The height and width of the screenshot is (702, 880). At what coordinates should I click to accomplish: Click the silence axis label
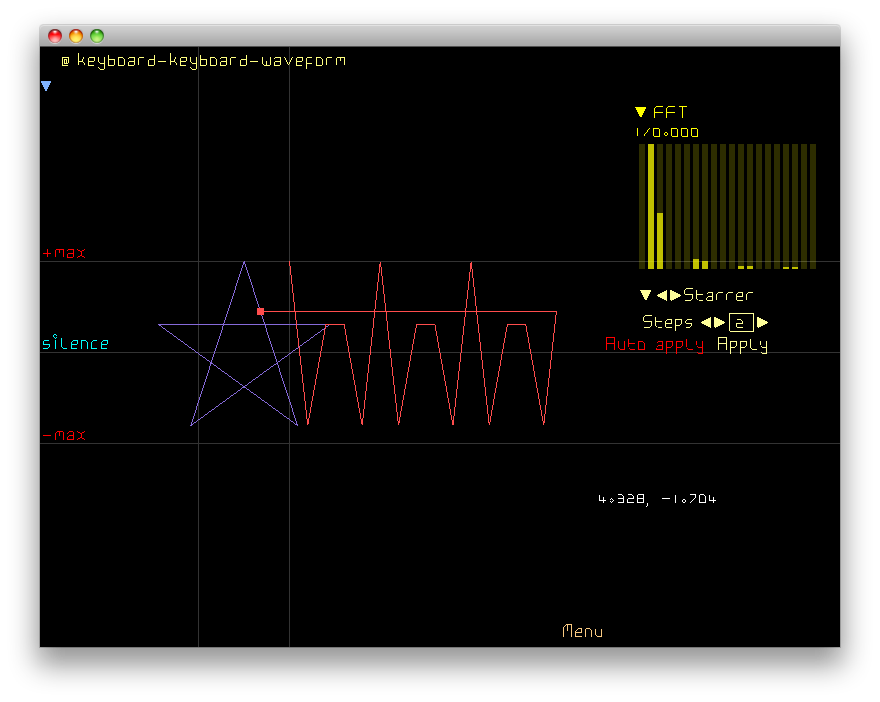pyautogui.click(x=75, y=344)
